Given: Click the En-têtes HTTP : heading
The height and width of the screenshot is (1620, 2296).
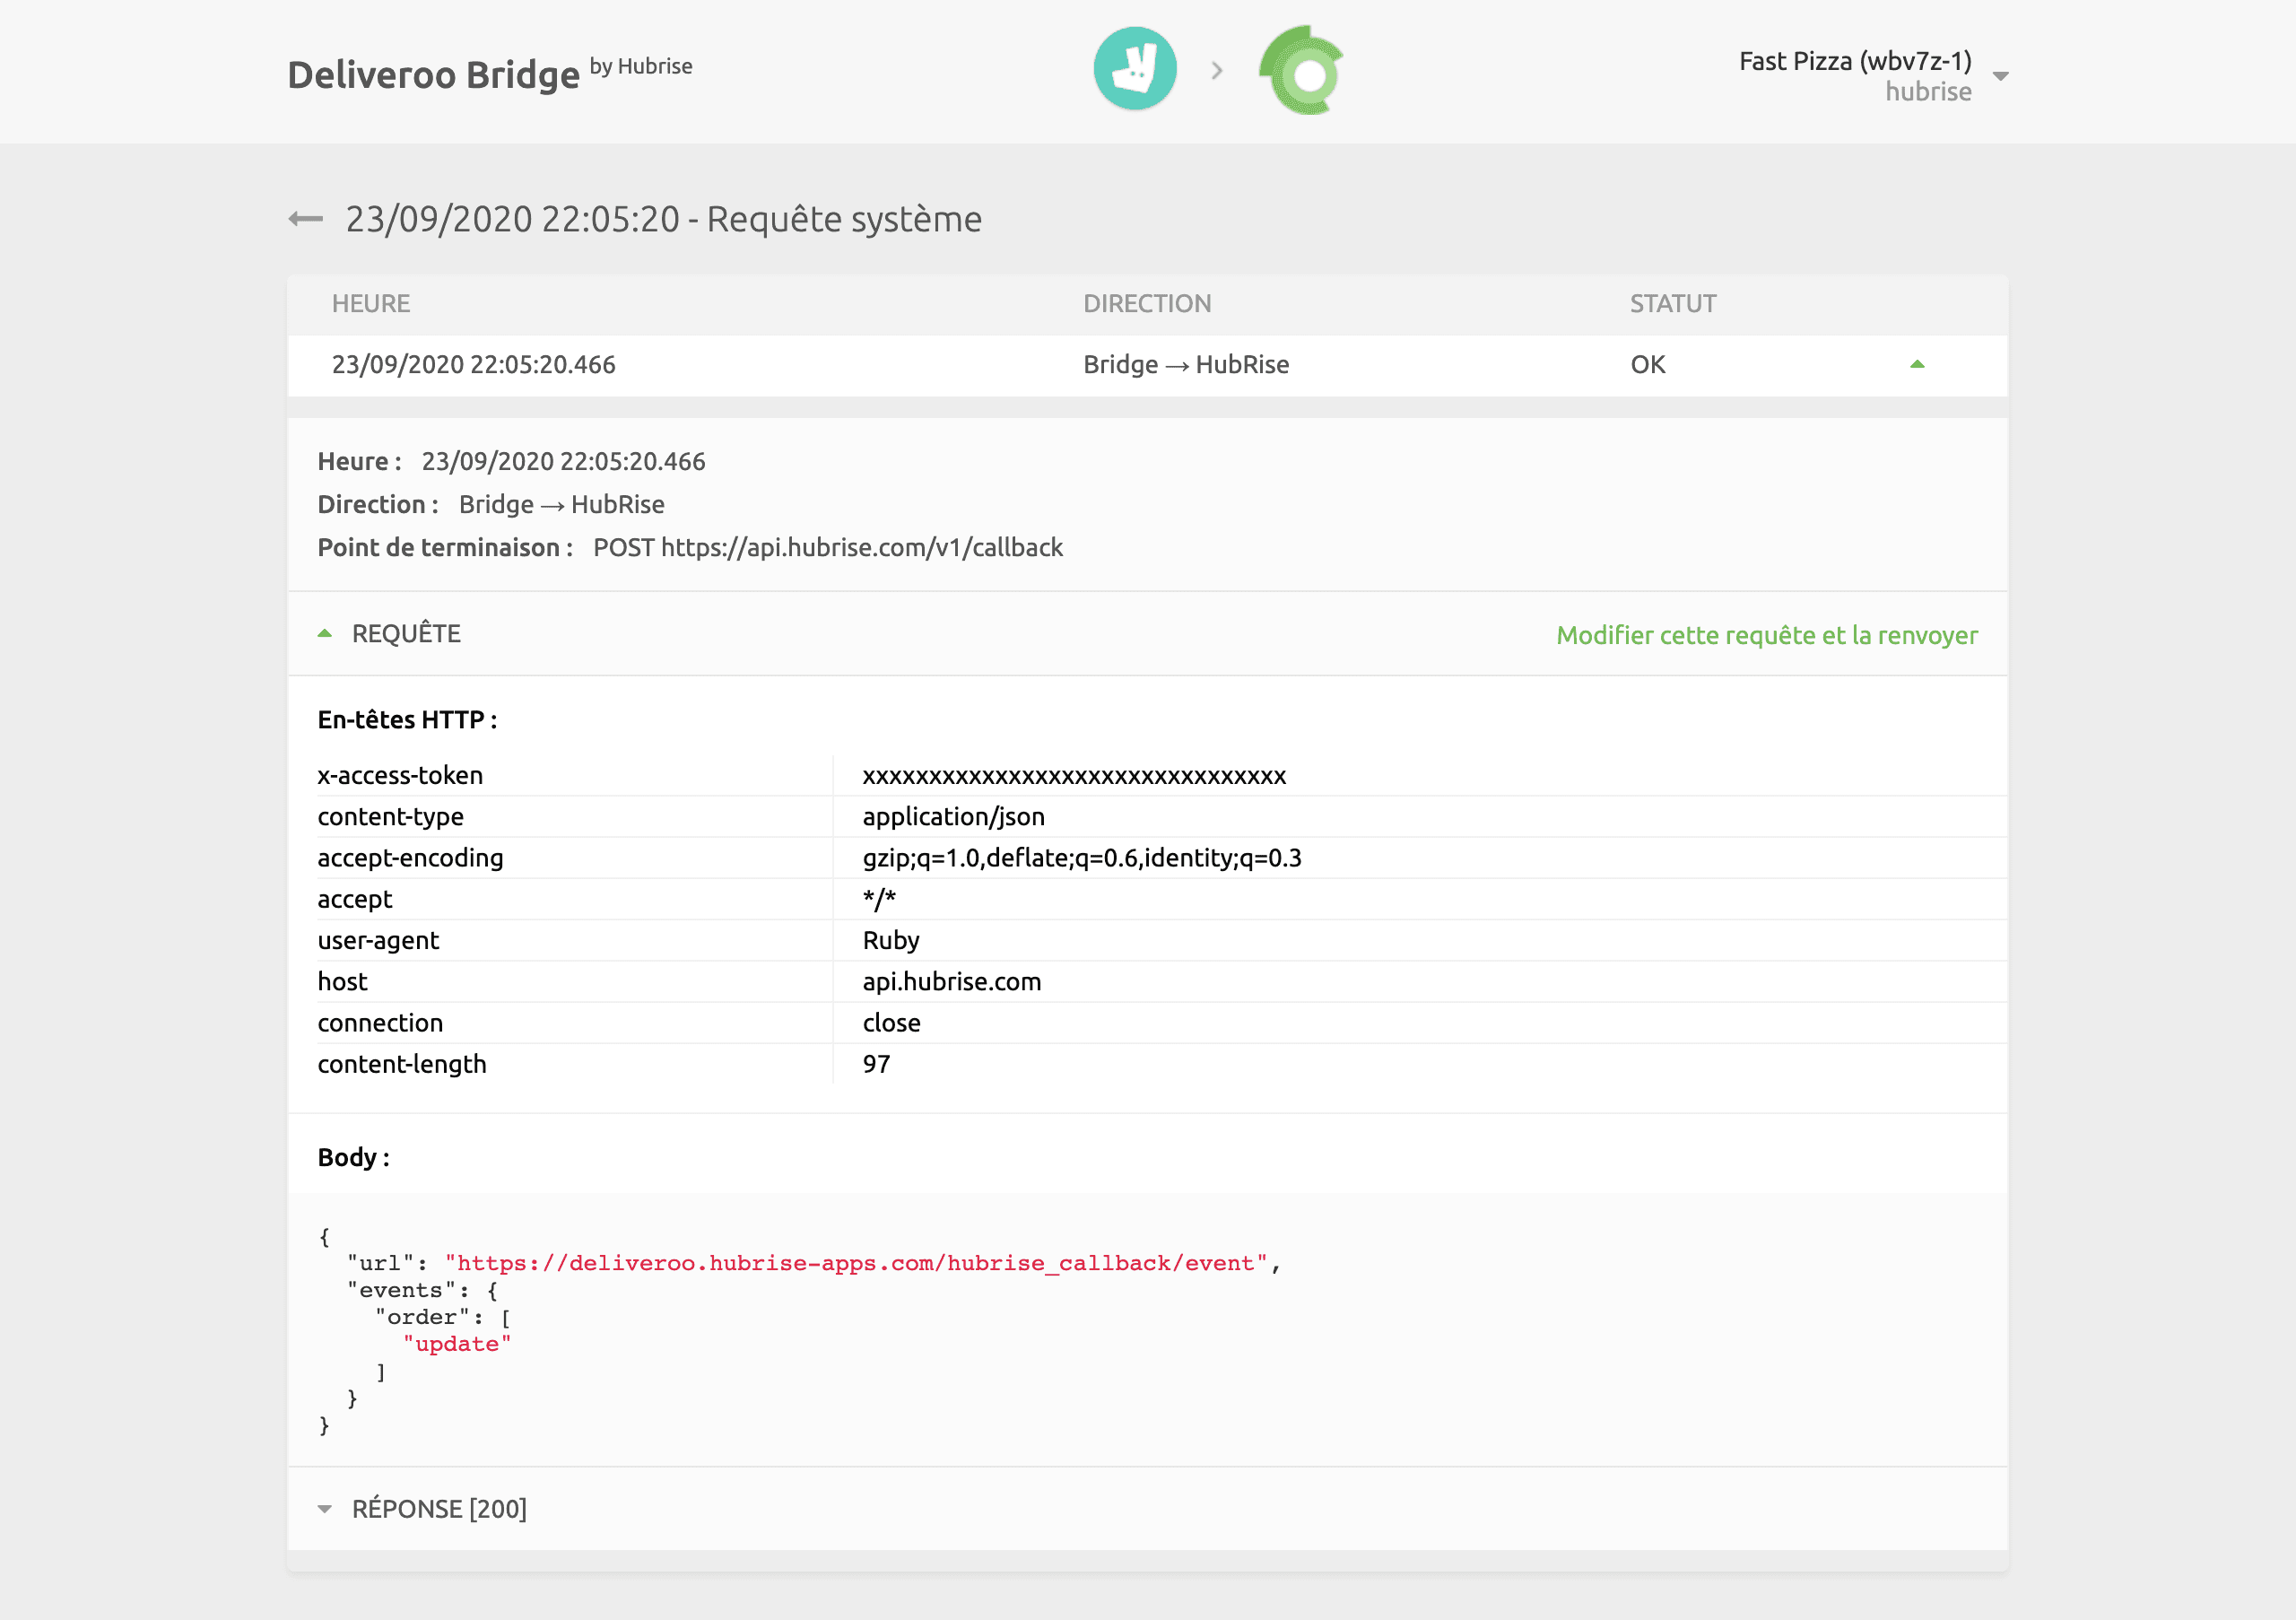Looking at the screenshot, I should pyautogui.click(x=407, y=720).
